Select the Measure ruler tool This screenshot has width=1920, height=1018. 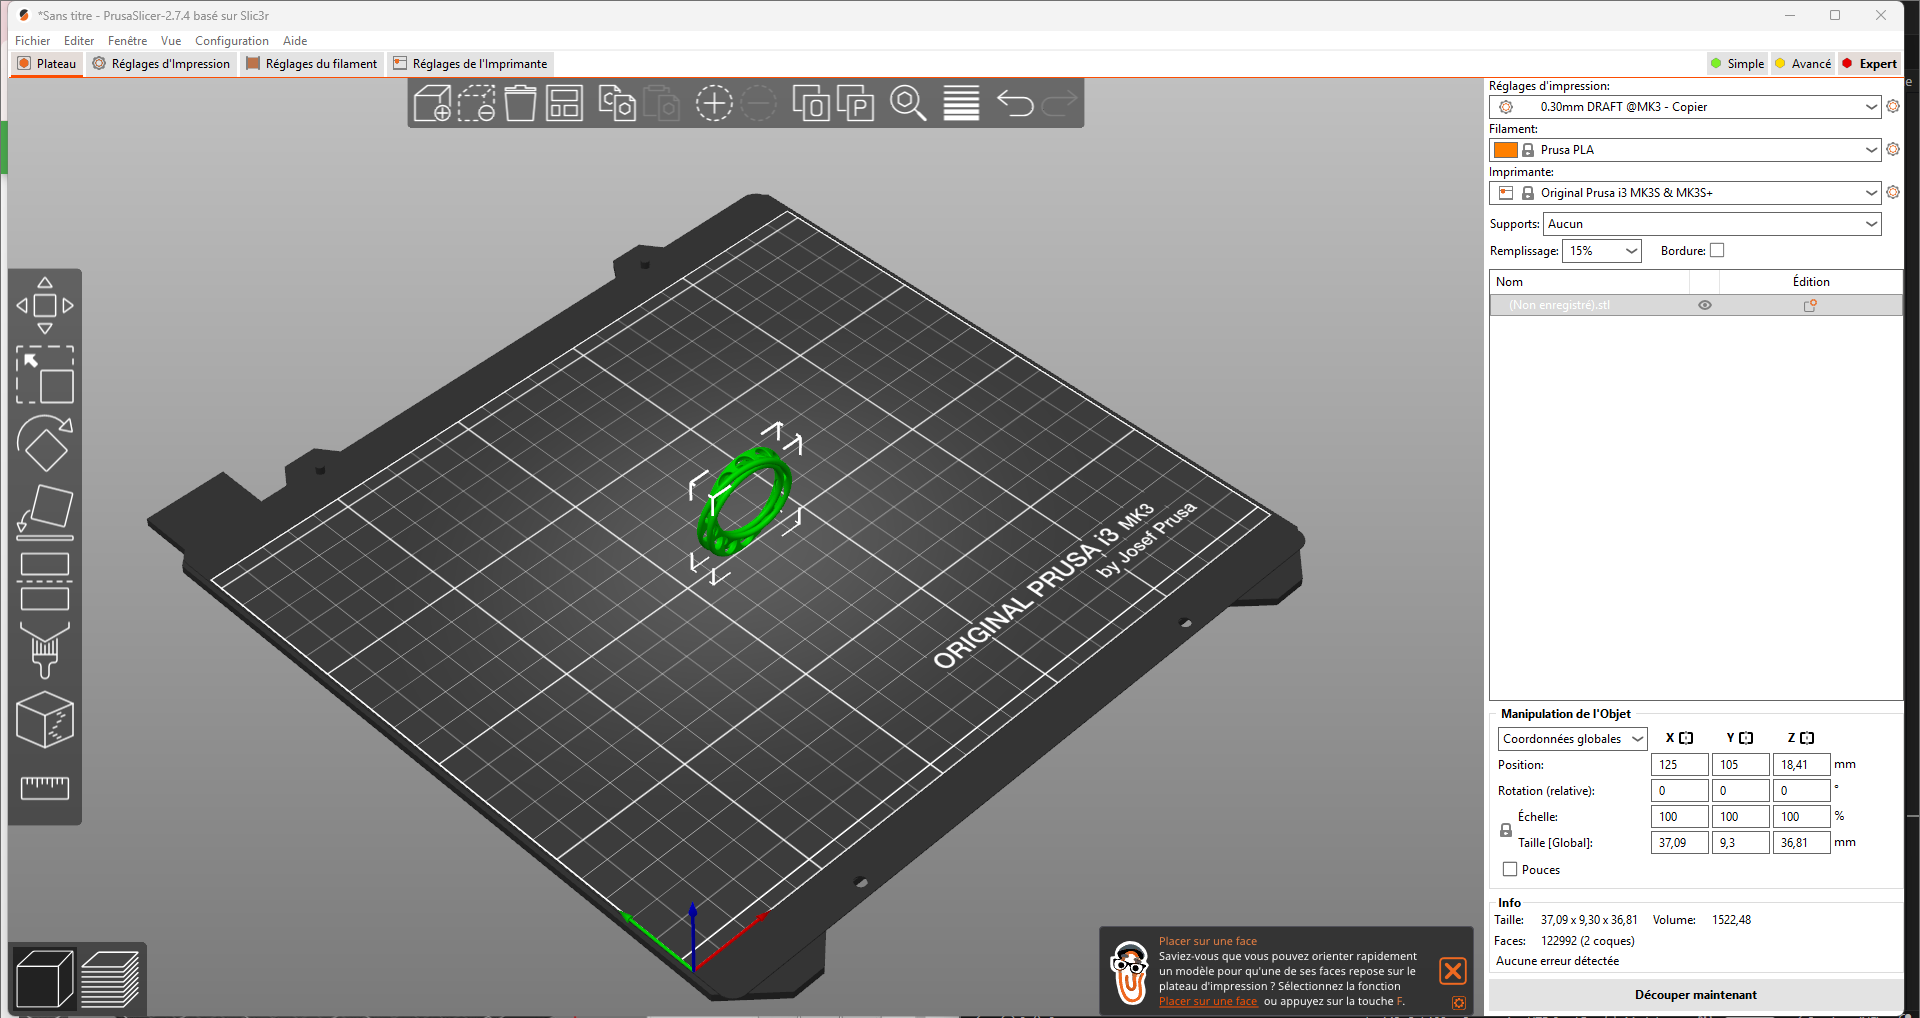point(45,788)
